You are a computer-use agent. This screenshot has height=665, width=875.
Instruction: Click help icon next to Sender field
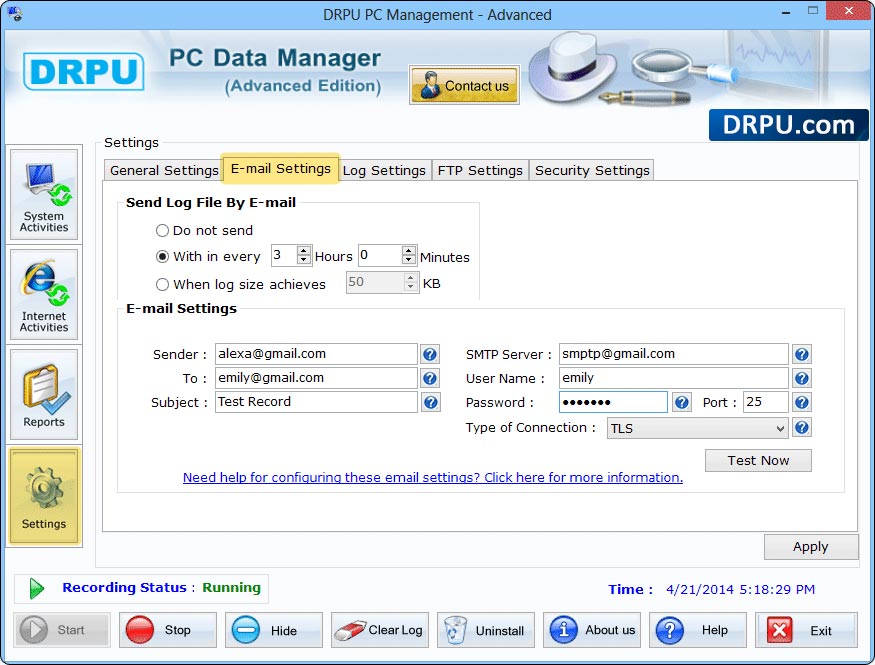point(430,354)
